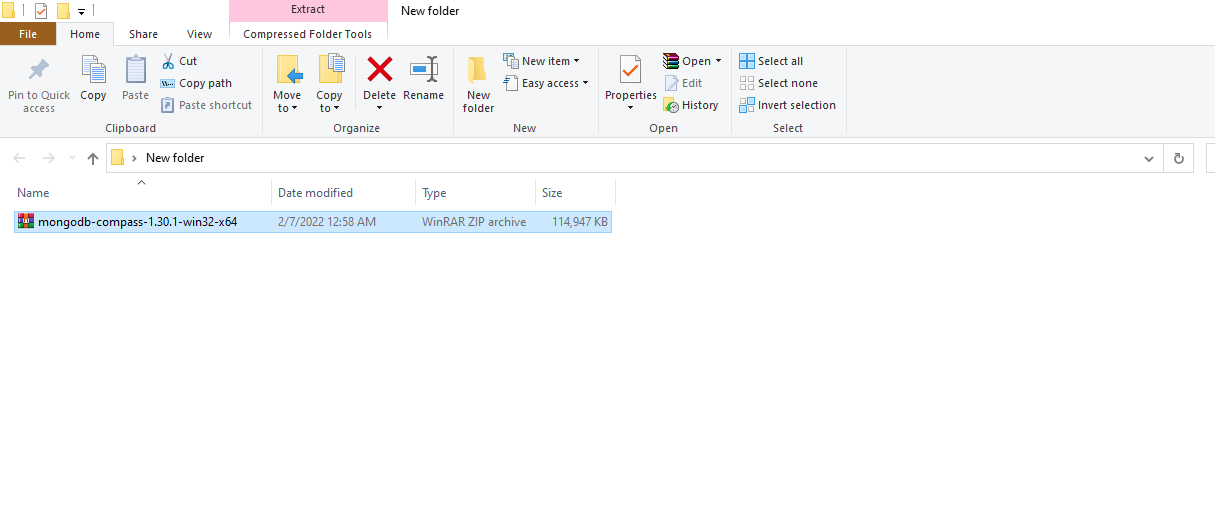Select the mongodb-compass-1.30.1-win32-x64 file name

138,222
